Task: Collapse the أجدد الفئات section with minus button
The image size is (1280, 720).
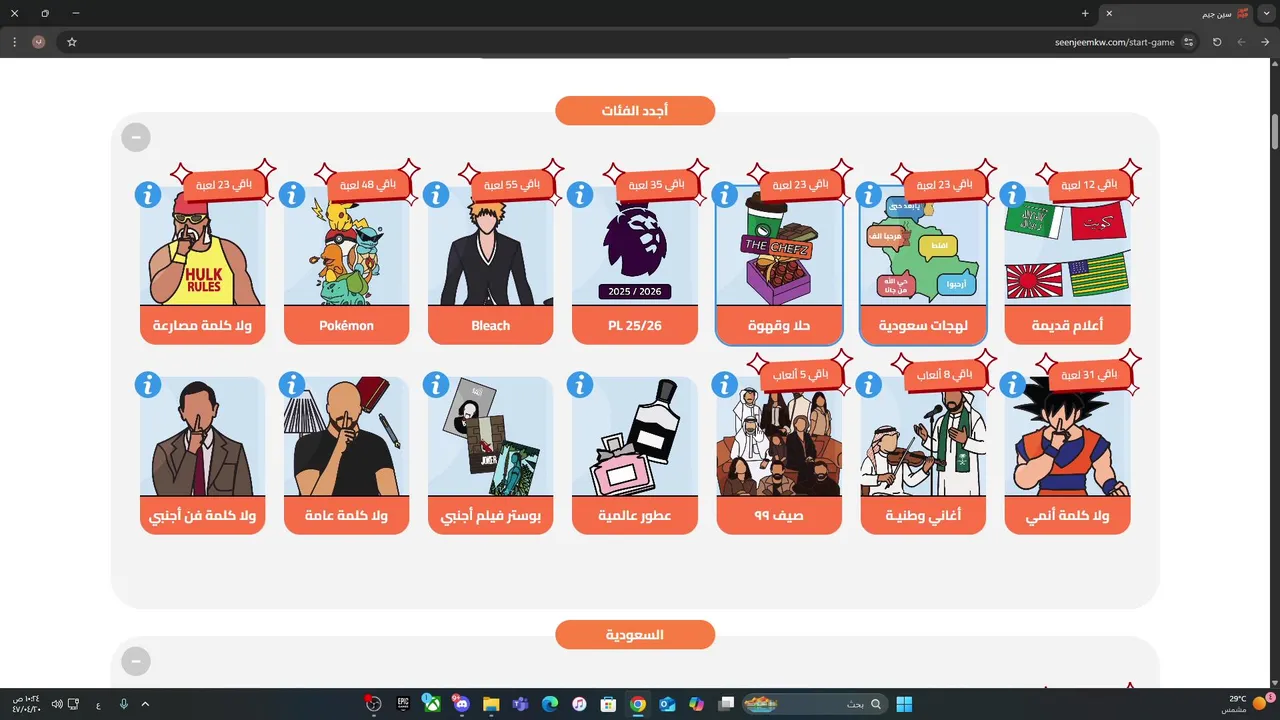Action: (136, 137)
